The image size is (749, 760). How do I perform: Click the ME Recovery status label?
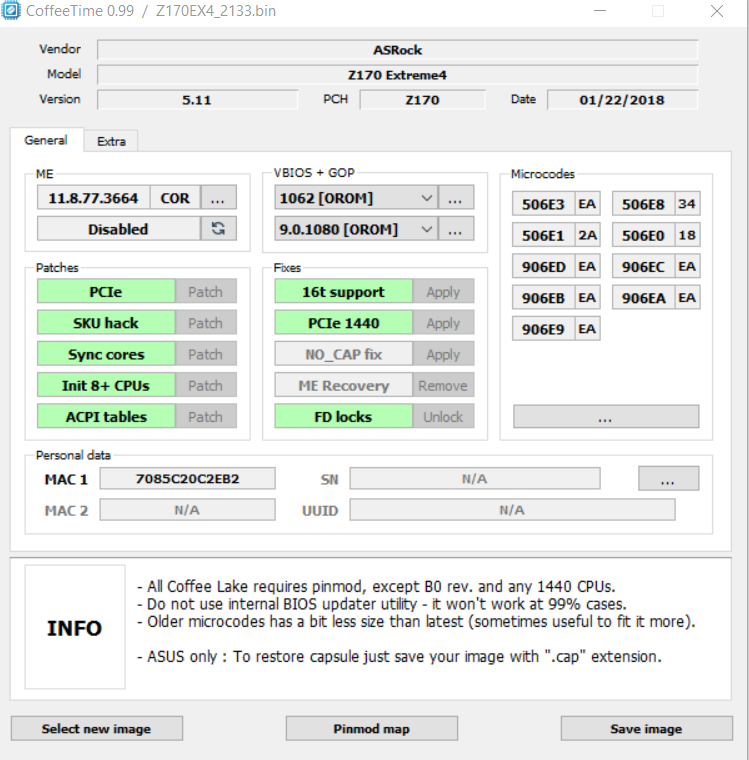pos(343,385)
